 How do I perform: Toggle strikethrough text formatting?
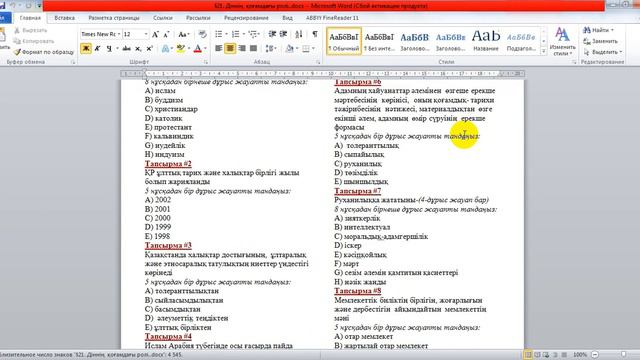(x=127, y=49)
